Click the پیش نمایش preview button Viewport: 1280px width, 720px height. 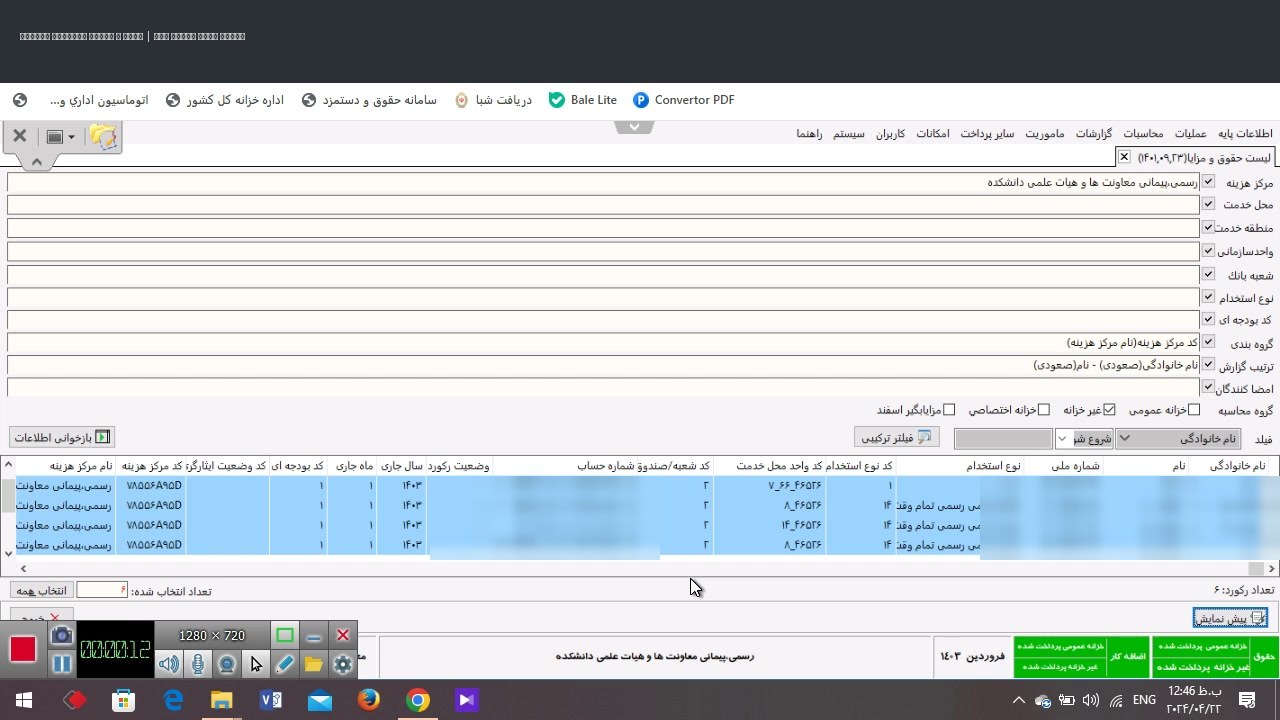[1230, 618]
